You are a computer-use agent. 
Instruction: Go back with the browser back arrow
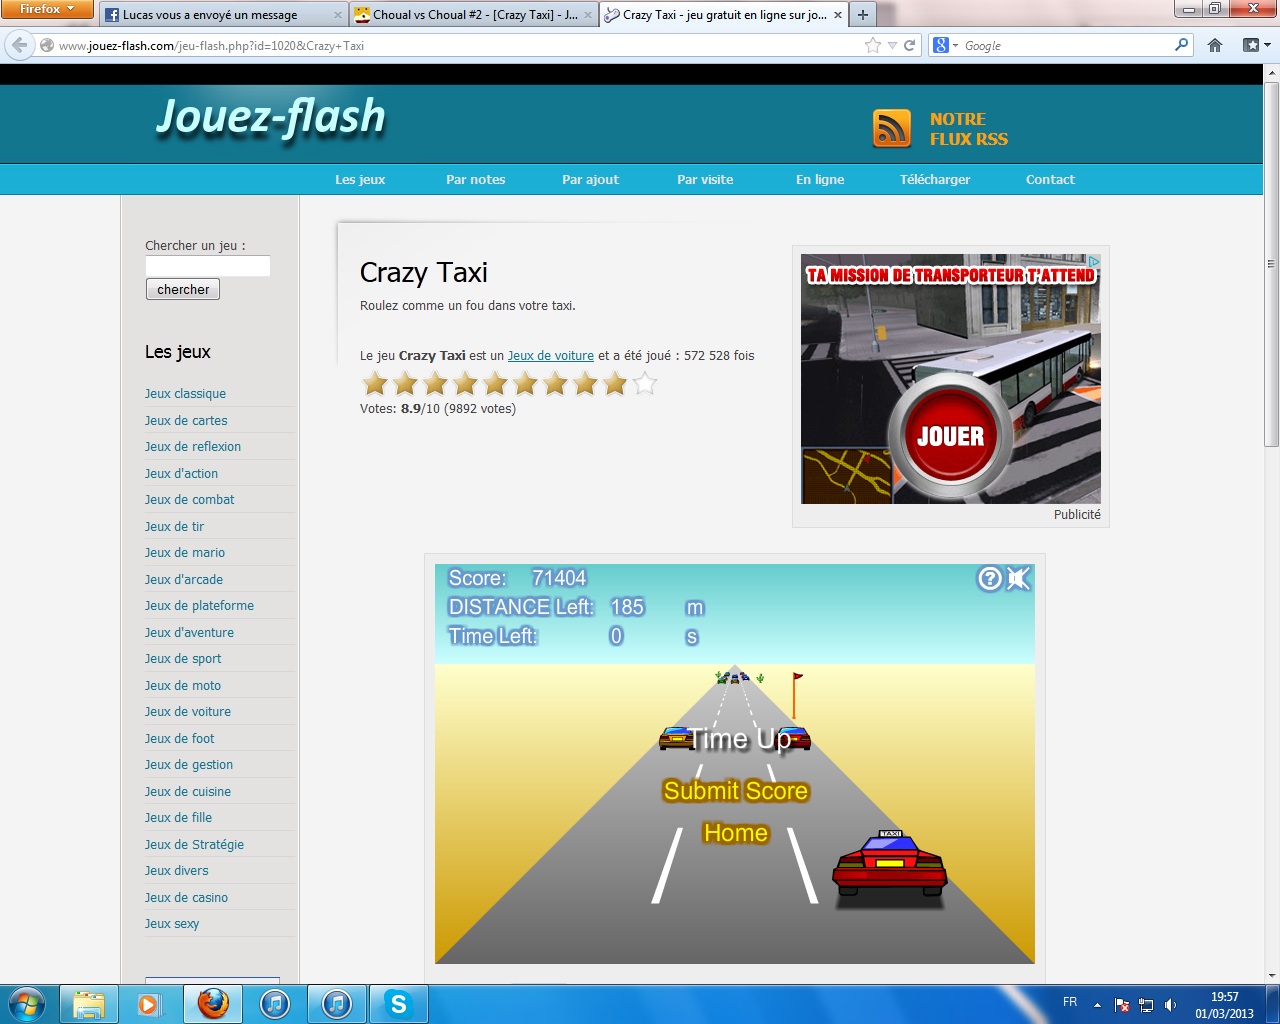tap(20, 45)
